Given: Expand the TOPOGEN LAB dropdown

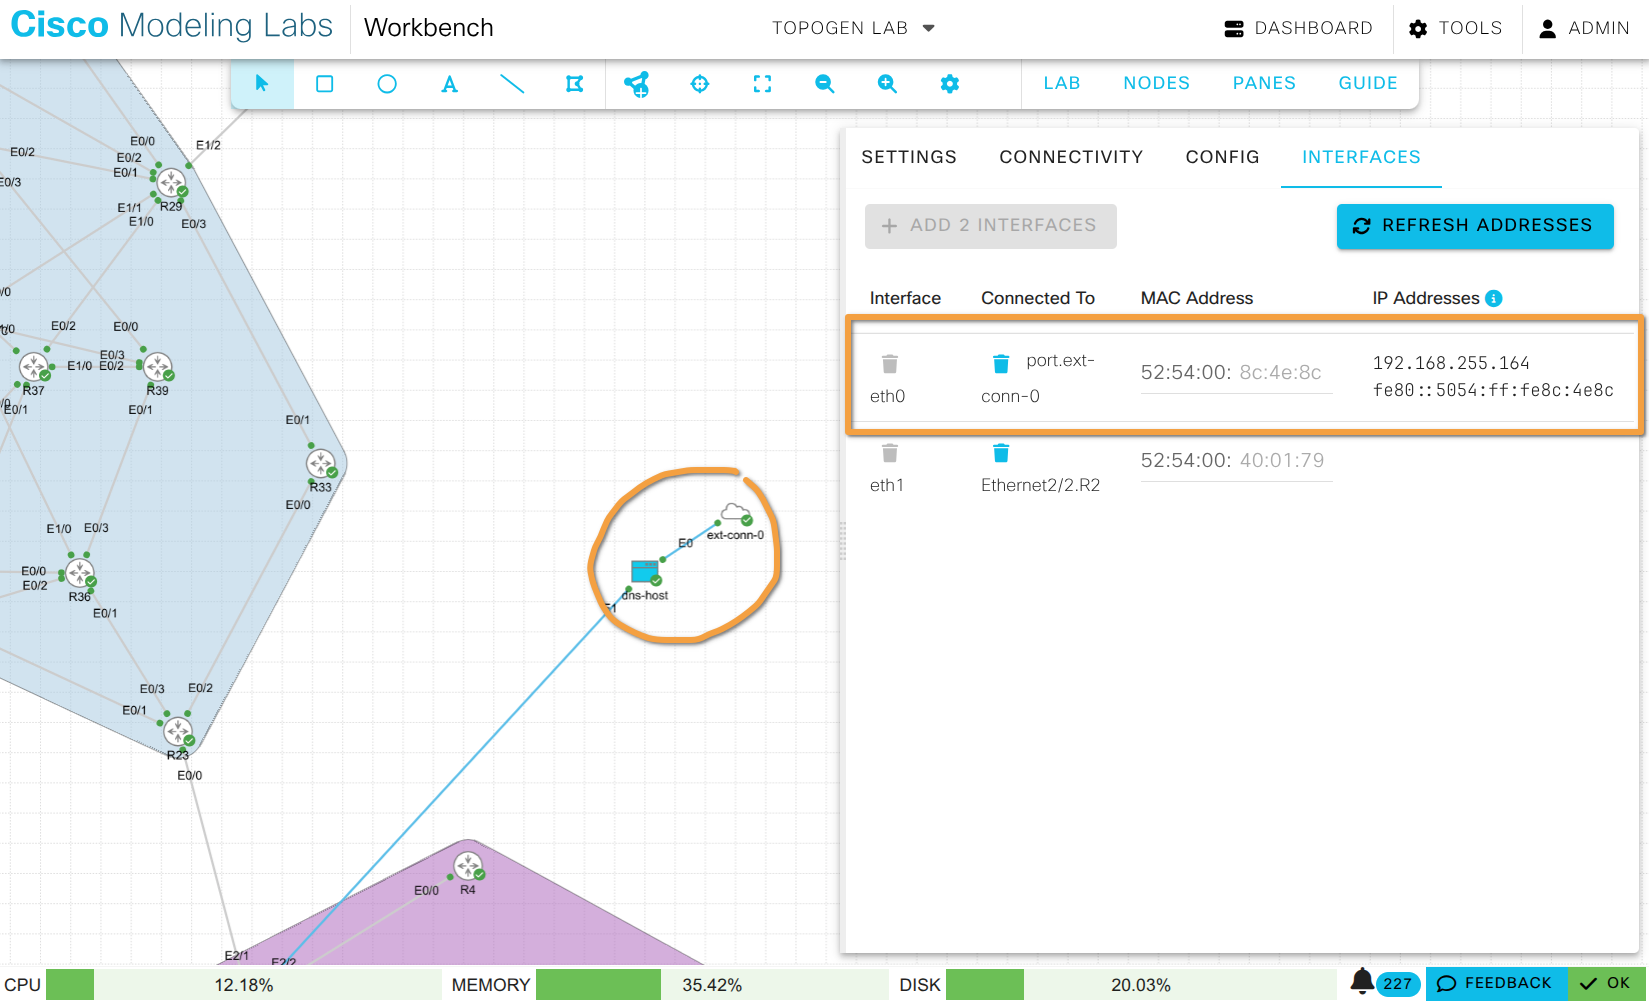Looking at the screenshot, I should (x=853, y=28).
